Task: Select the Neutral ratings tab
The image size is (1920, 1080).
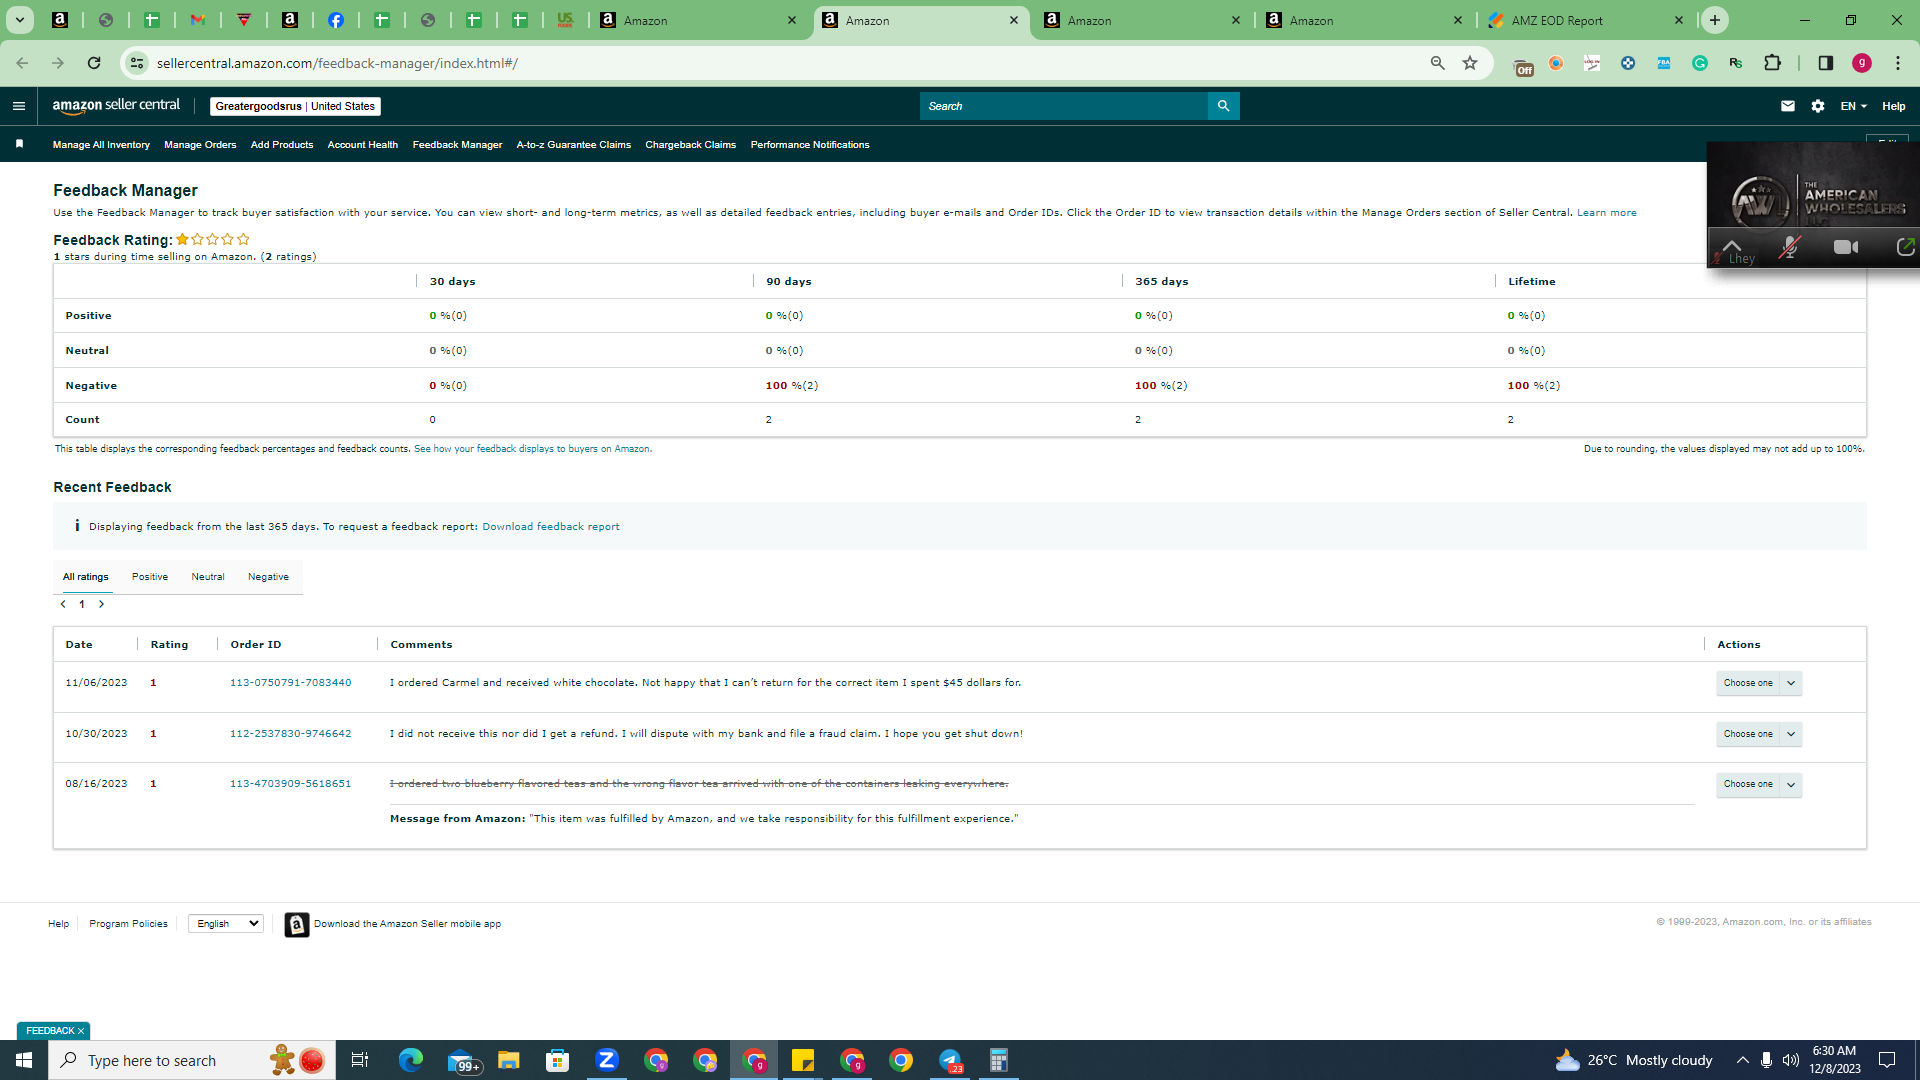Action: pyautogui.click(x=208, y=577)
